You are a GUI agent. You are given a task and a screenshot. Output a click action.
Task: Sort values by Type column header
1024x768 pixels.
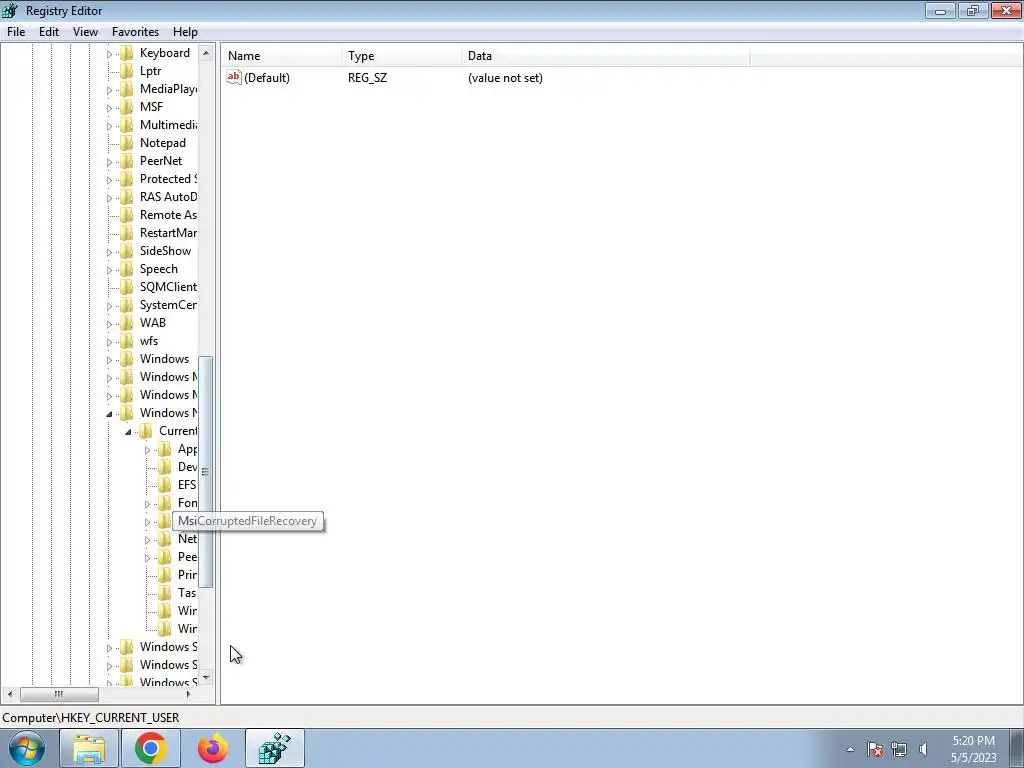(401, 56)
